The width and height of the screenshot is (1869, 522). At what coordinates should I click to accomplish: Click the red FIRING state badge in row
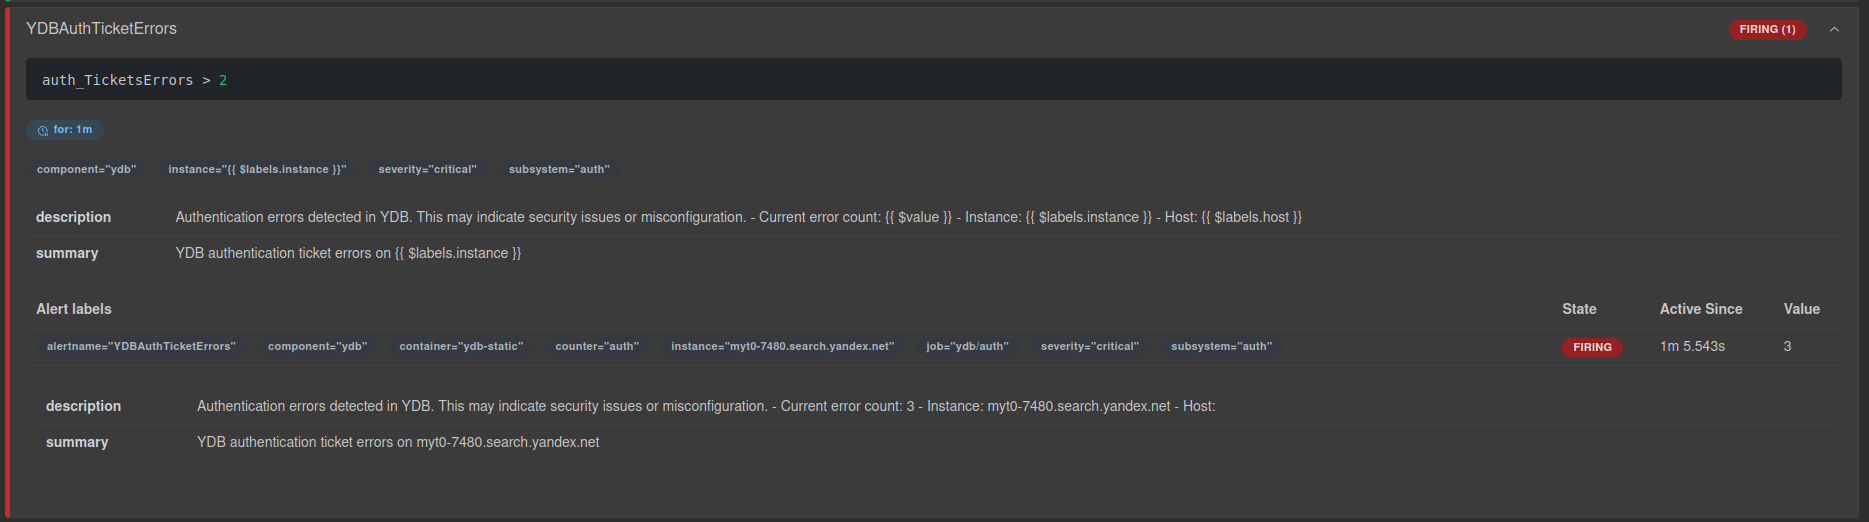[1592, 348]
